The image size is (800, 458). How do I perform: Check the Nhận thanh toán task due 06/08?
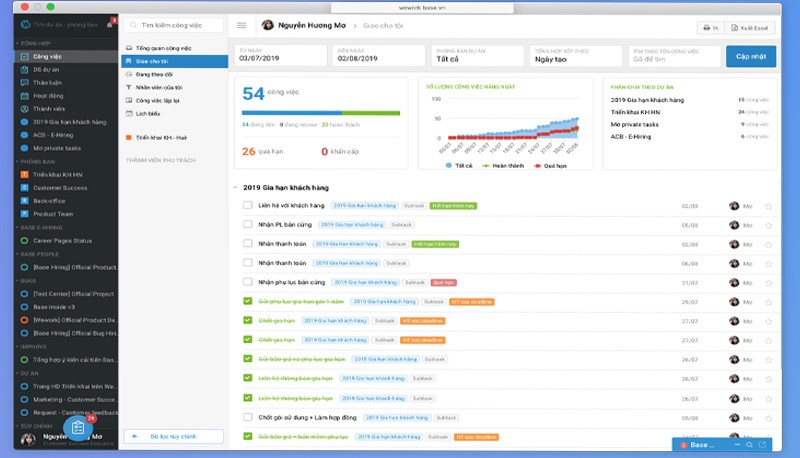247,263
